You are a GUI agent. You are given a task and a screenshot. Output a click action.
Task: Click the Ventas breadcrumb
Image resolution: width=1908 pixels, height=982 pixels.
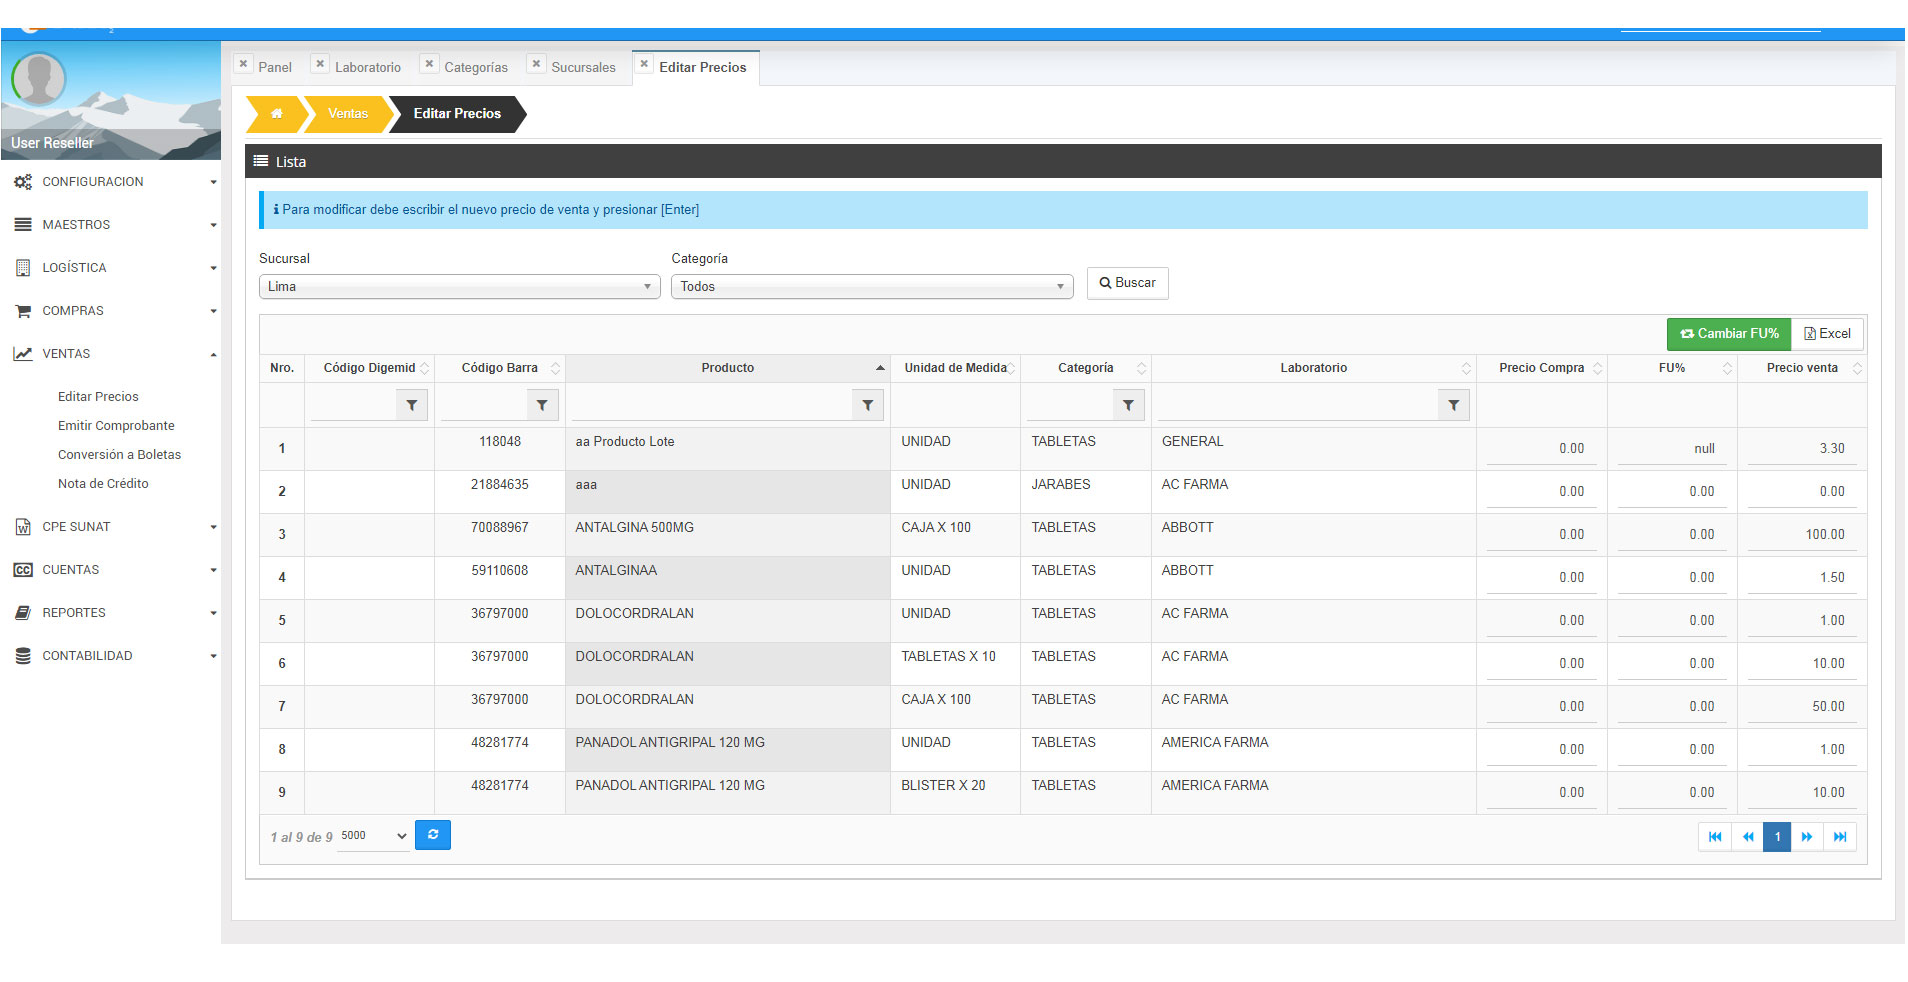[x=348, y=114]
